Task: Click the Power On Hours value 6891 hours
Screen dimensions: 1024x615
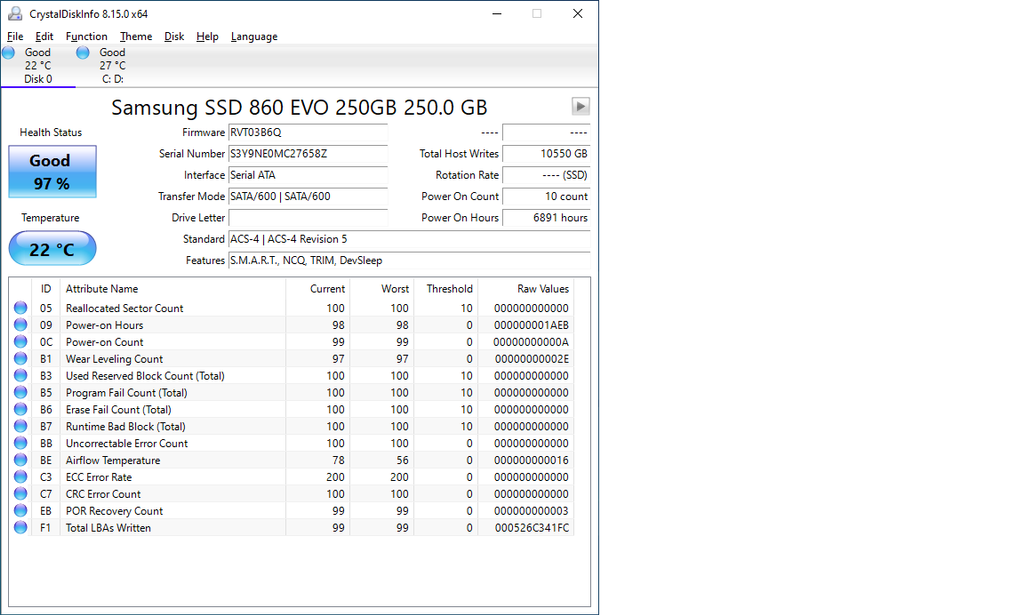Action: [546, 218]
